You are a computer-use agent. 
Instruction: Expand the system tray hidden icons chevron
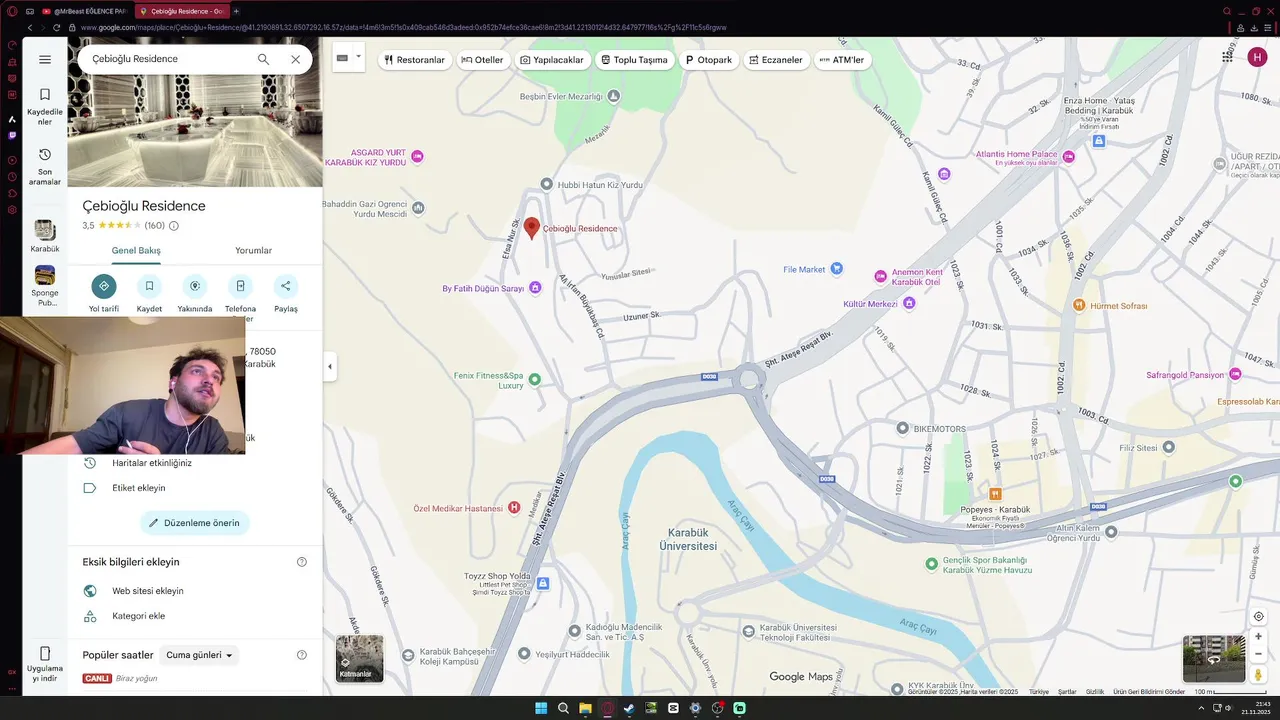click(1201, 708)
